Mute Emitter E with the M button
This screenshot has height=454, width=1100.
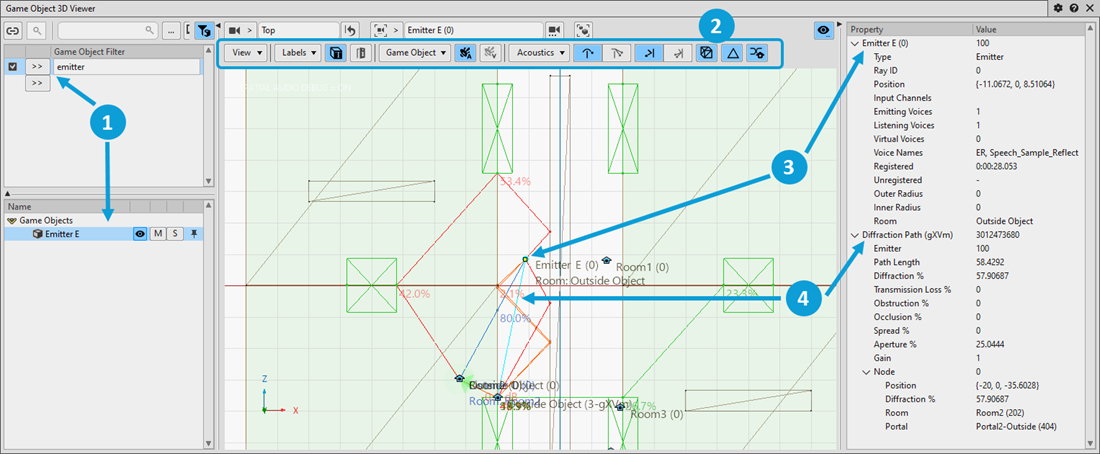click(158, 234)
